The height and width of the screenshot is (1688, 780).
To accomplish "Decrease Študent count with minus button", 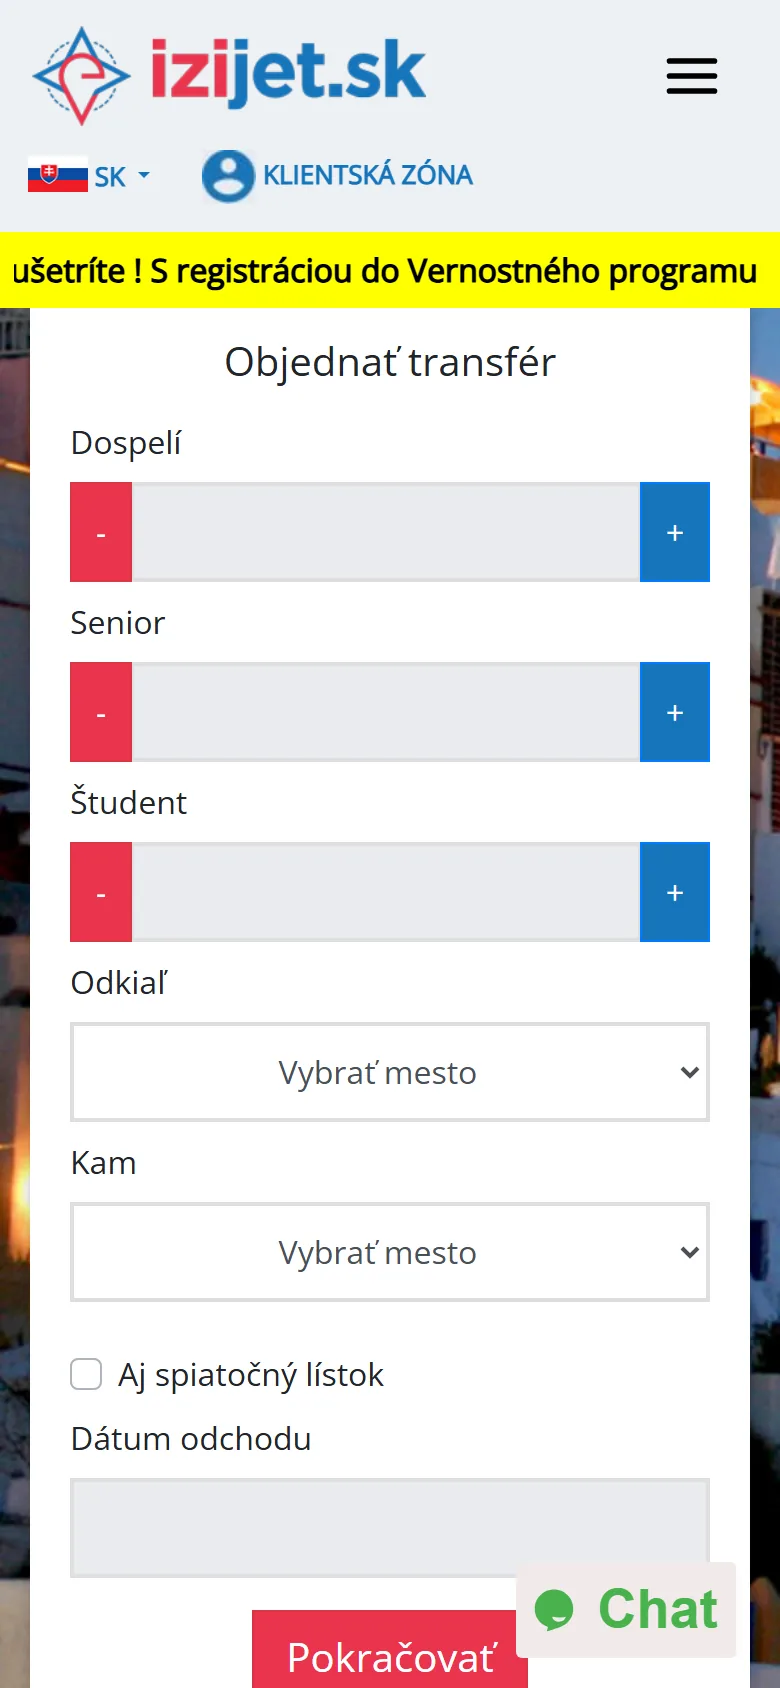I will (101, 892).
